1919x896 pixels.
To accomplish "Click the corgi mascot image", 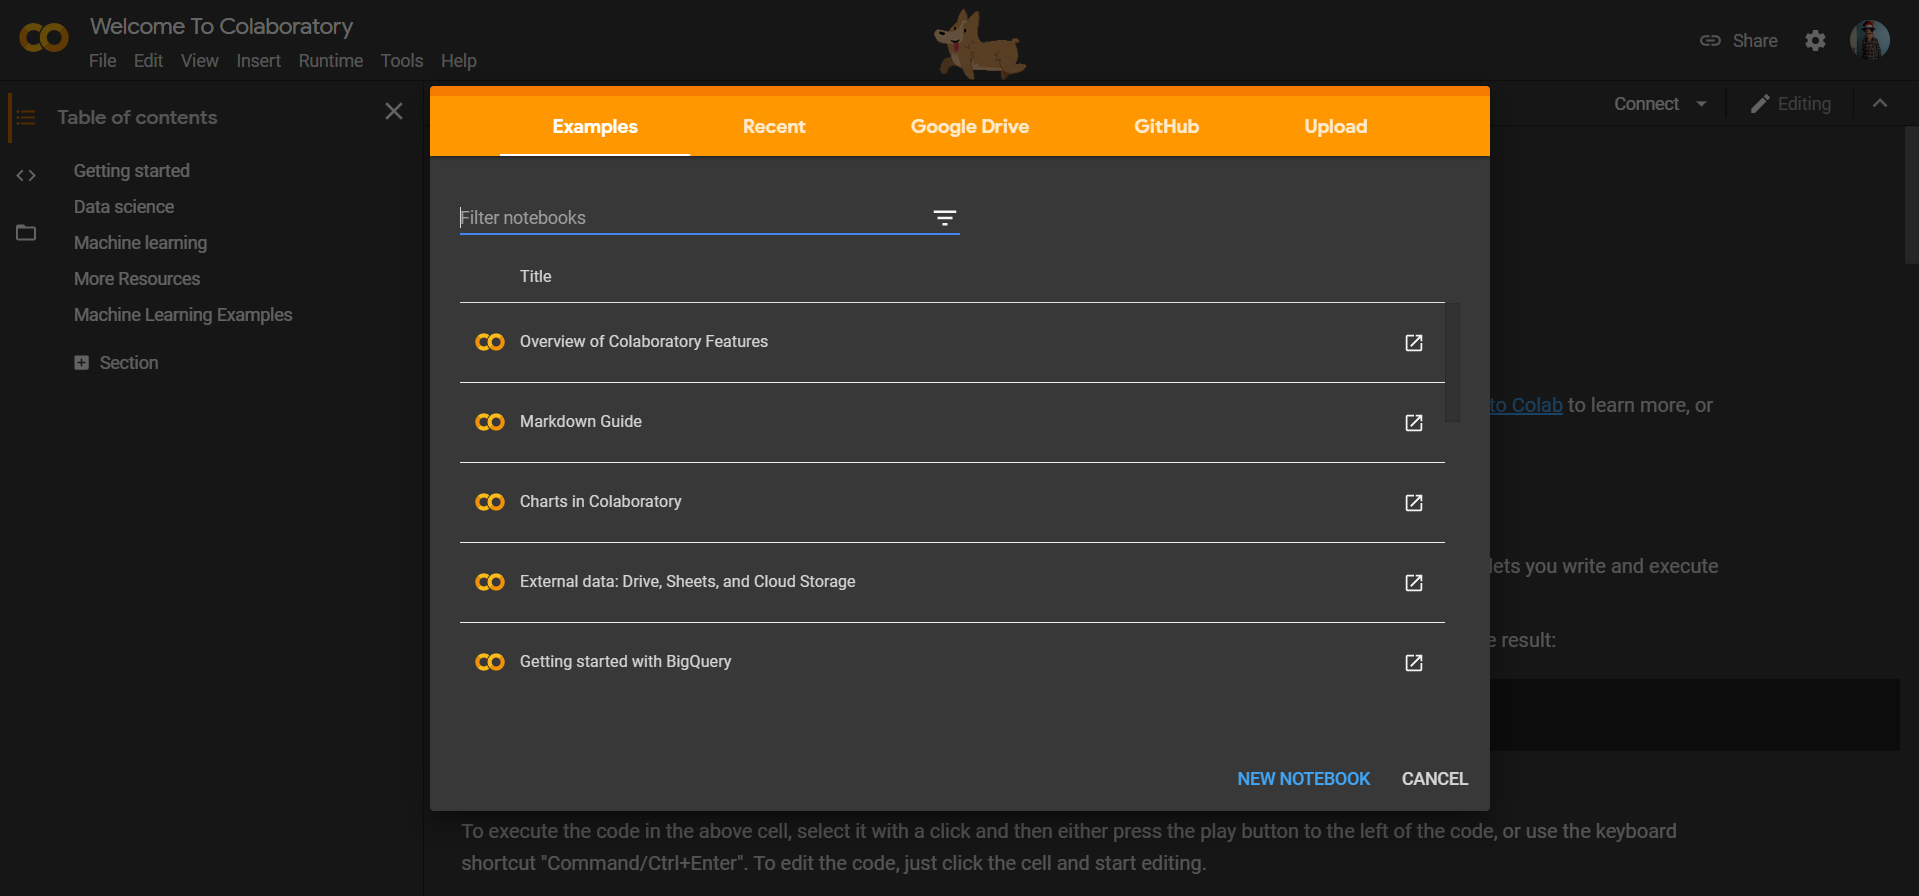I will point(980,44).
